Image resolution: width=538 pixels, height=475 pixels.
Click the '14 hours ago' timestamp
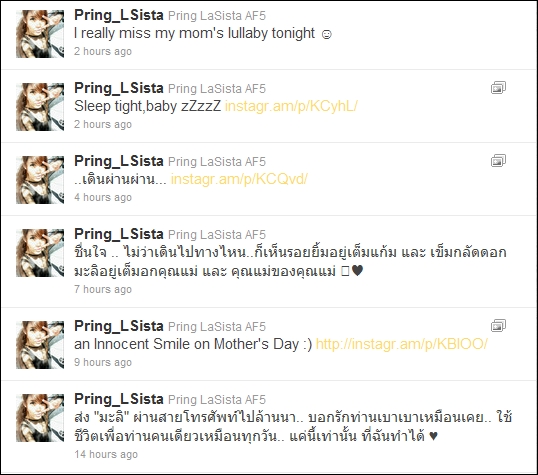pos(106,454)
